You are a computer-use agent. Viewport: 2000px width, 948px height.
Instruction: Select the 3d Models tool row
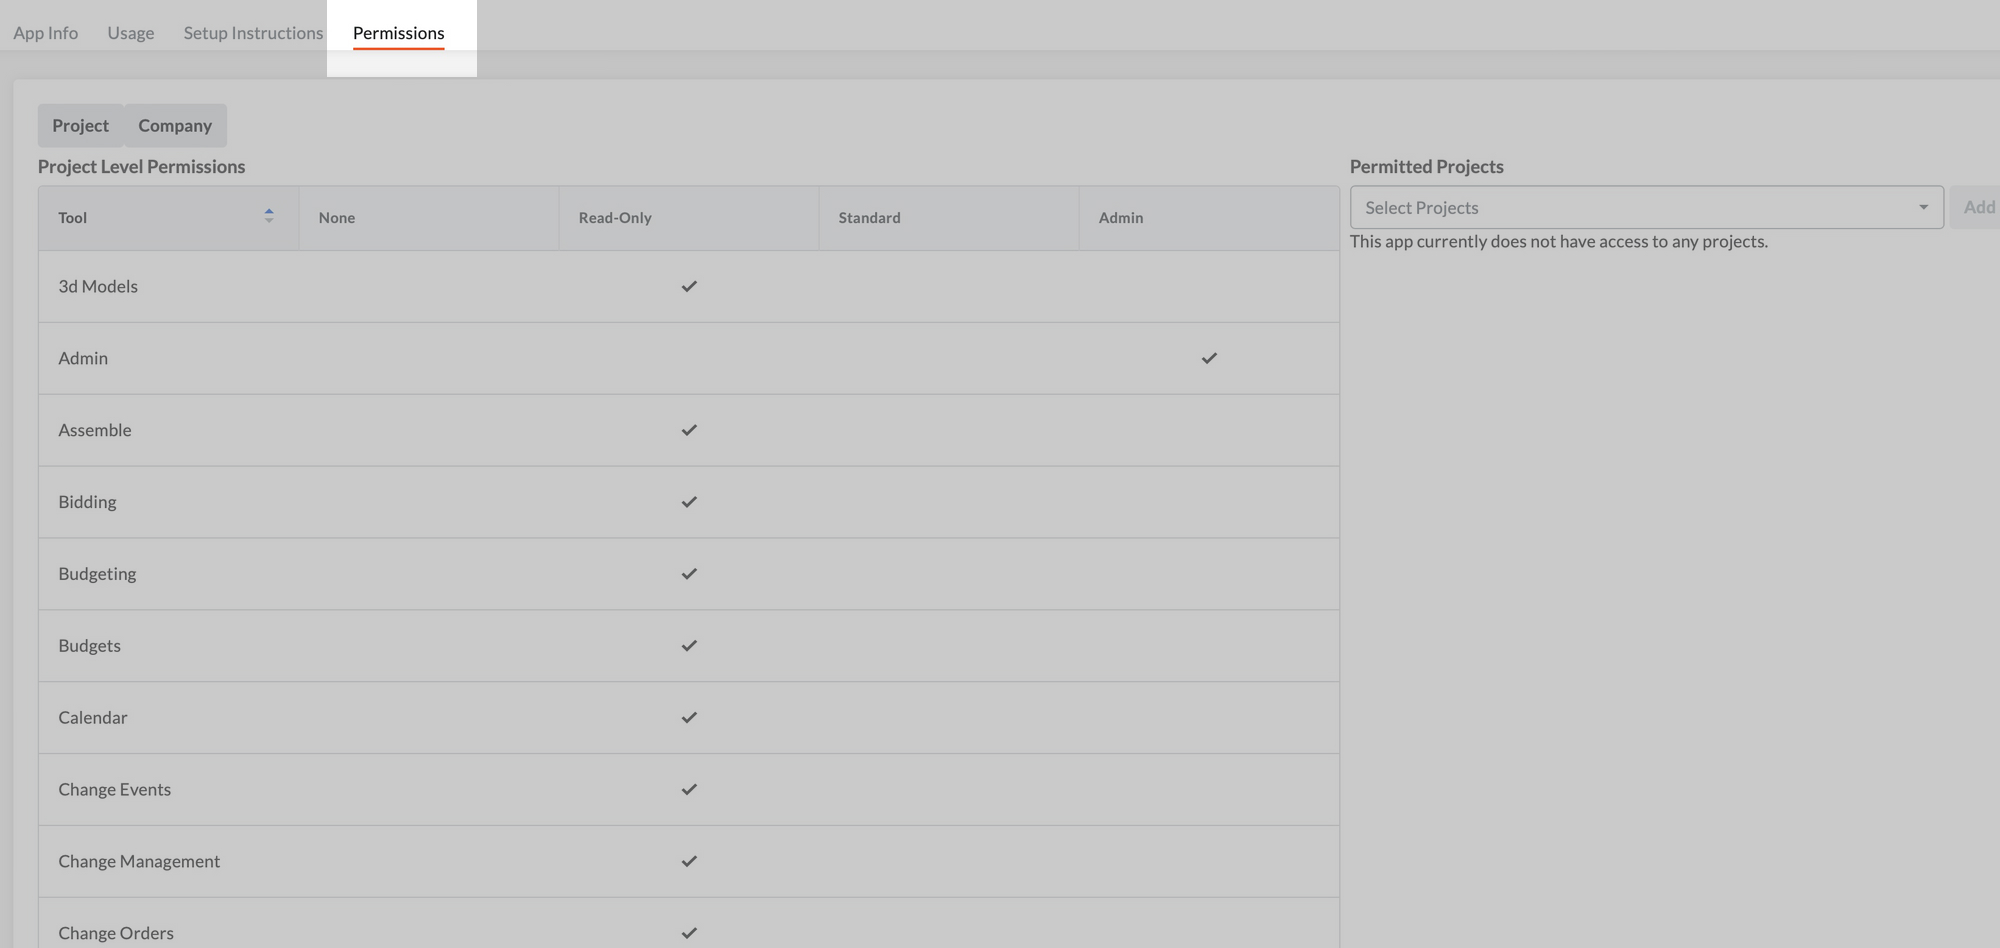(688, 286)
